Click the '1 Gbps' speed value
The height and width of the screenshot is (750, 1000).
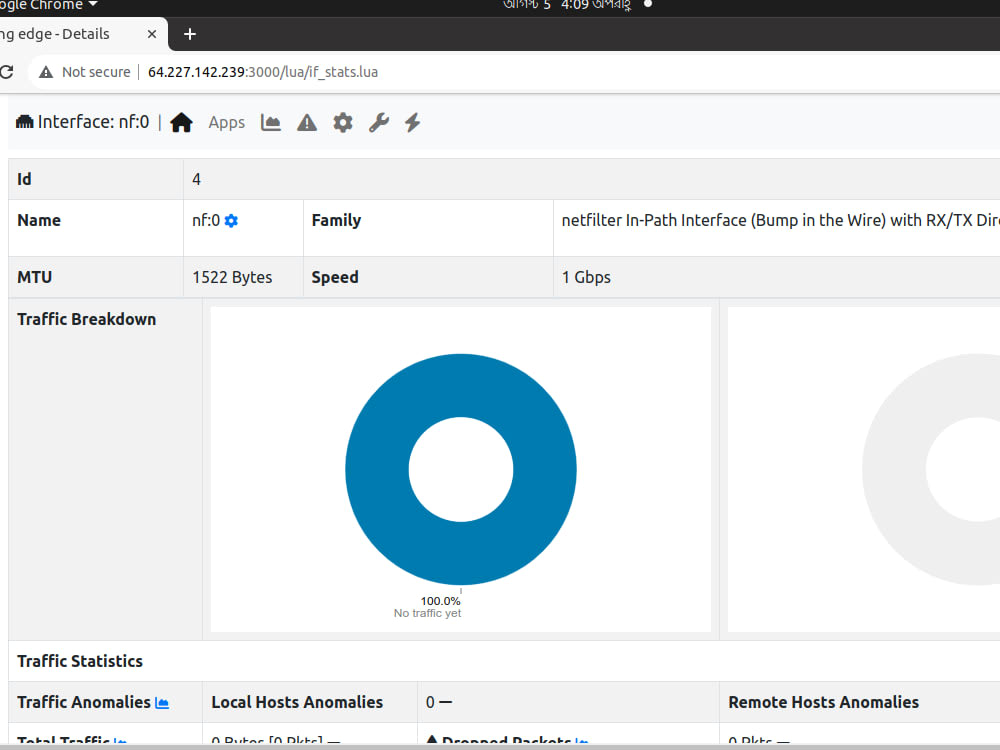coord(586,277)
